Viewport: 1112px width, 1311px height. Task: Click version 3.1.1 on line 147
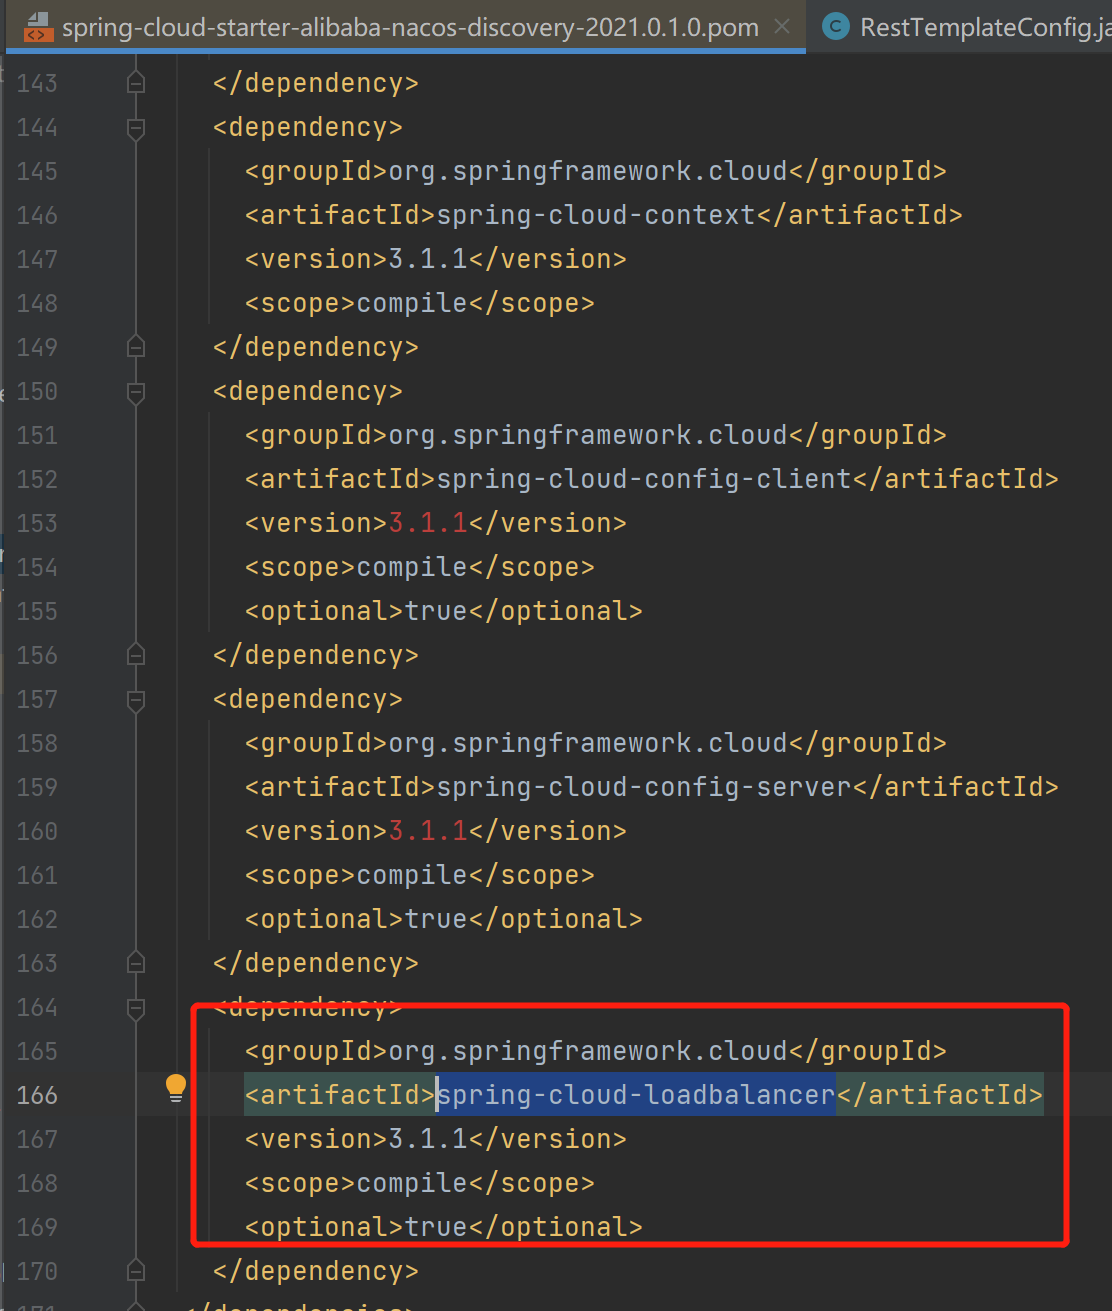click(x=428, y=259)
